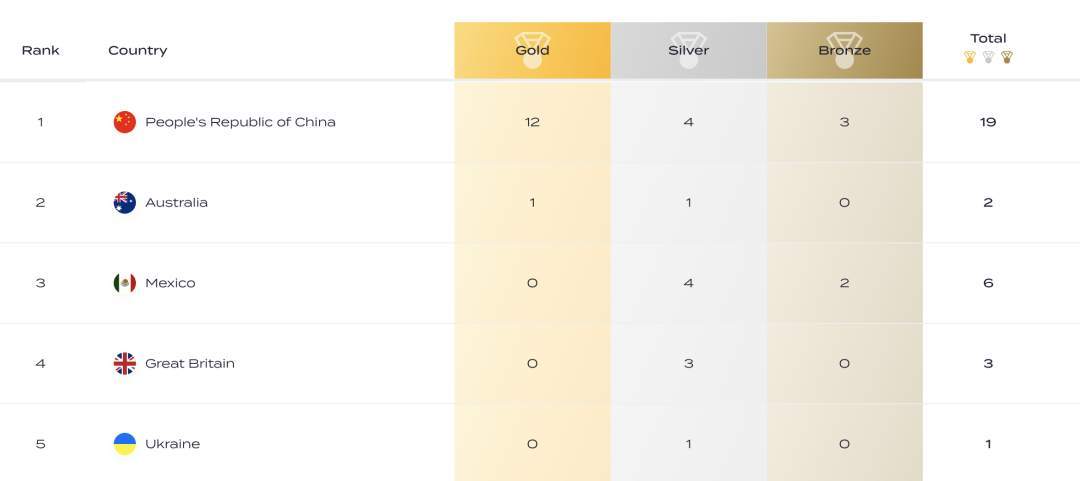Image resolution: width=1080 pixels, height=481 pixels.
Task: Click the bronze medal icon under Total
Action: 1007,57
